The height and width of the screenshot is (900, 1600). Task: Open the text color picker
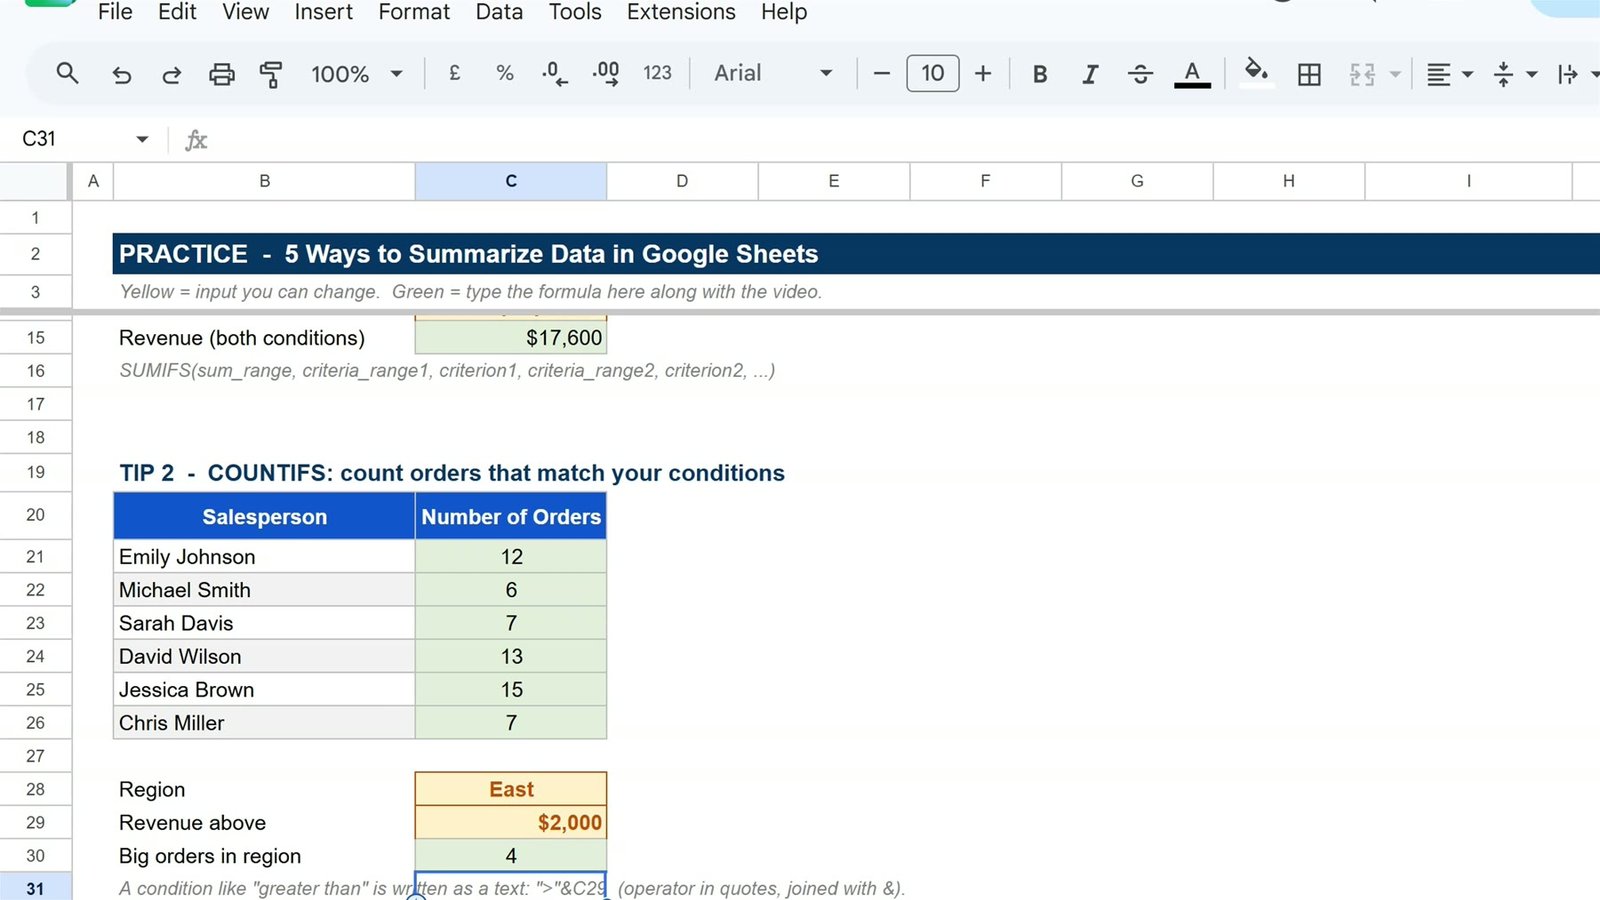click(1192, 74)
